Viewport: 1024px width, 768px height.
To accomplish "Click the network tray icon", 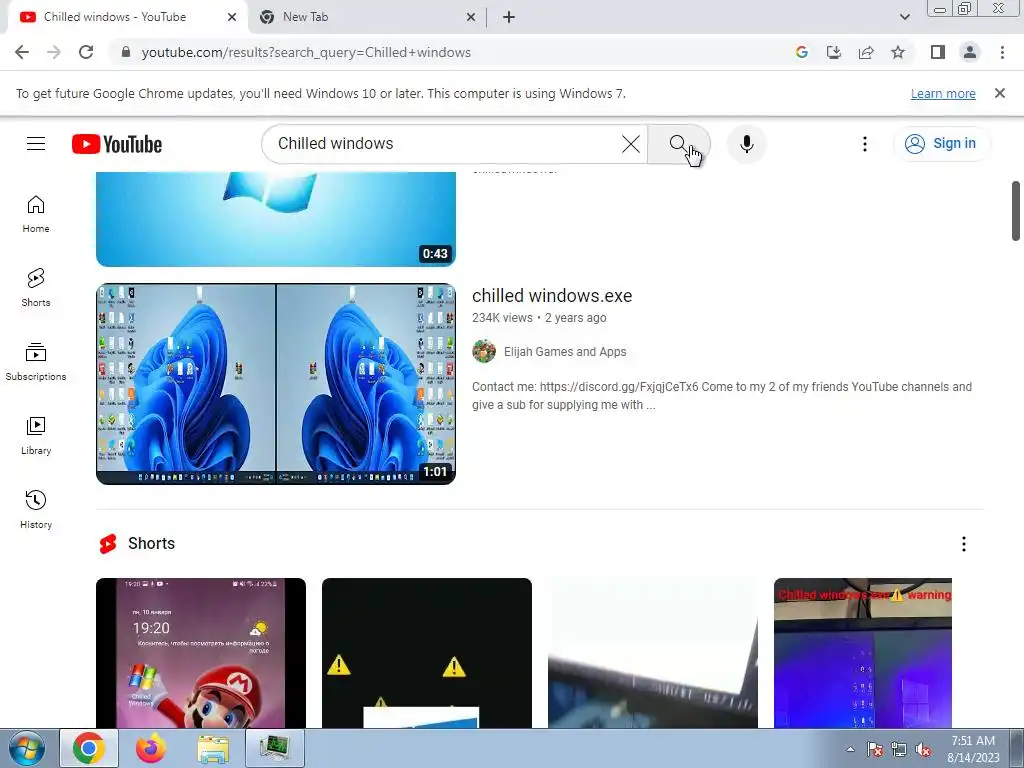I will pyautogui.click(x=899, y=749).
